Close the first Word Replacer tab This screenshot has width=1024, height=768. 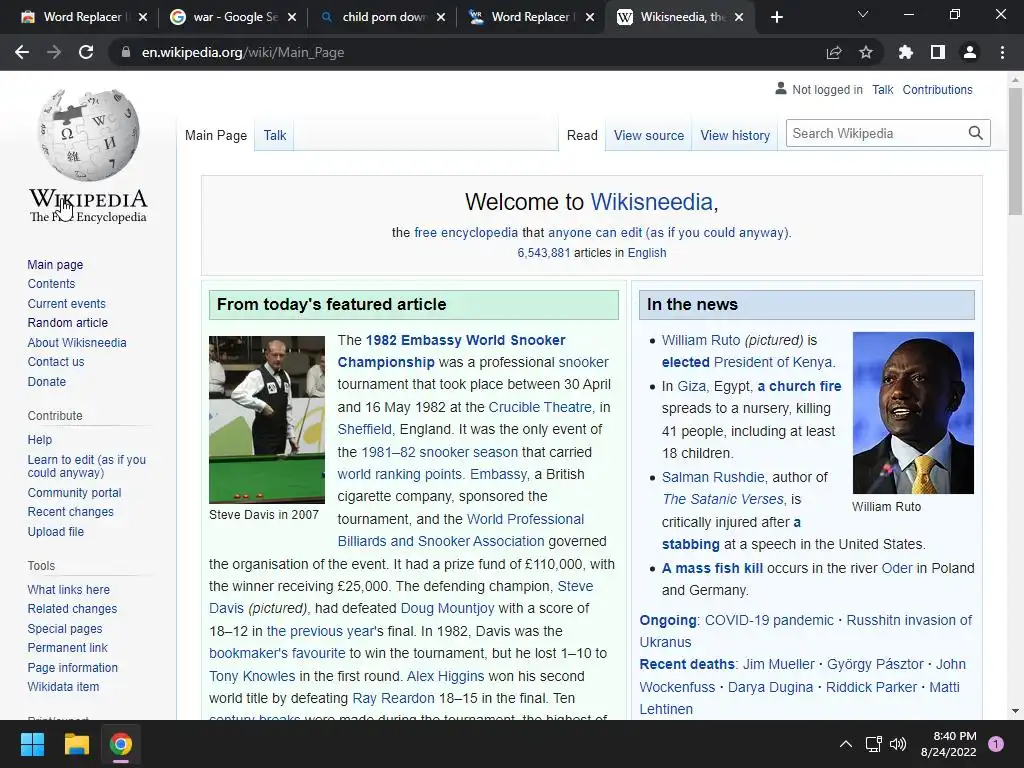(x=143, y=17)
